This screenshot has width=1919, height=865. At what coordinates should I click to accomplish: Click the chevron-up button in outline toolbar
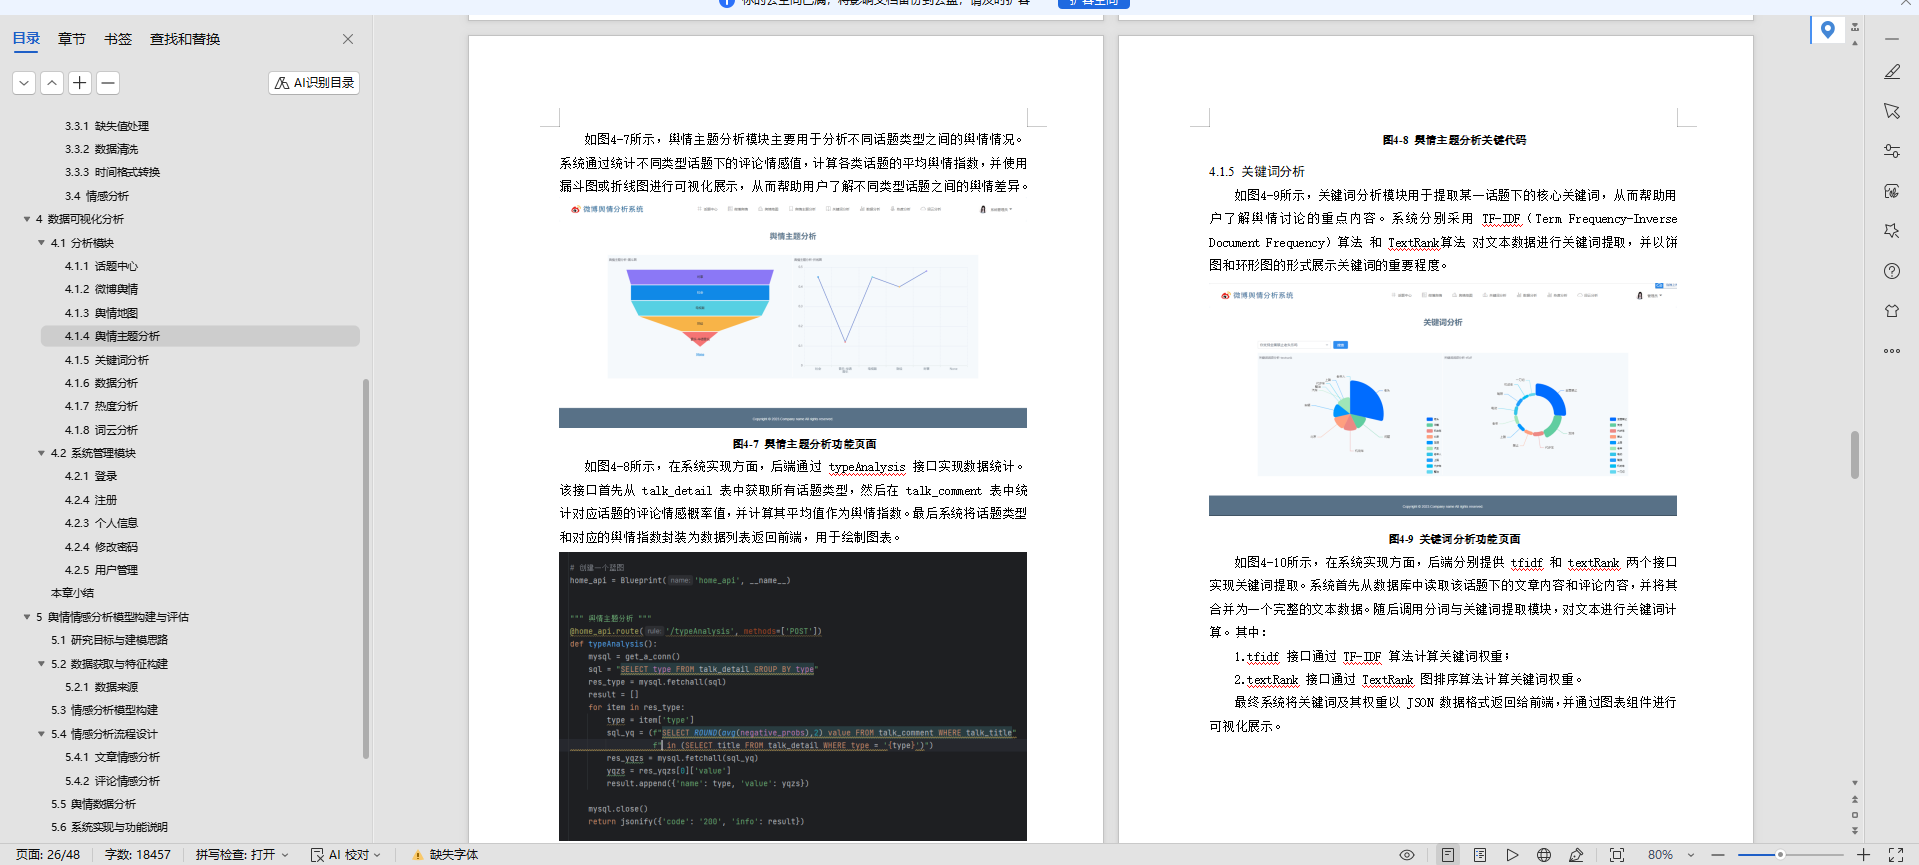[x=52, y=83]
